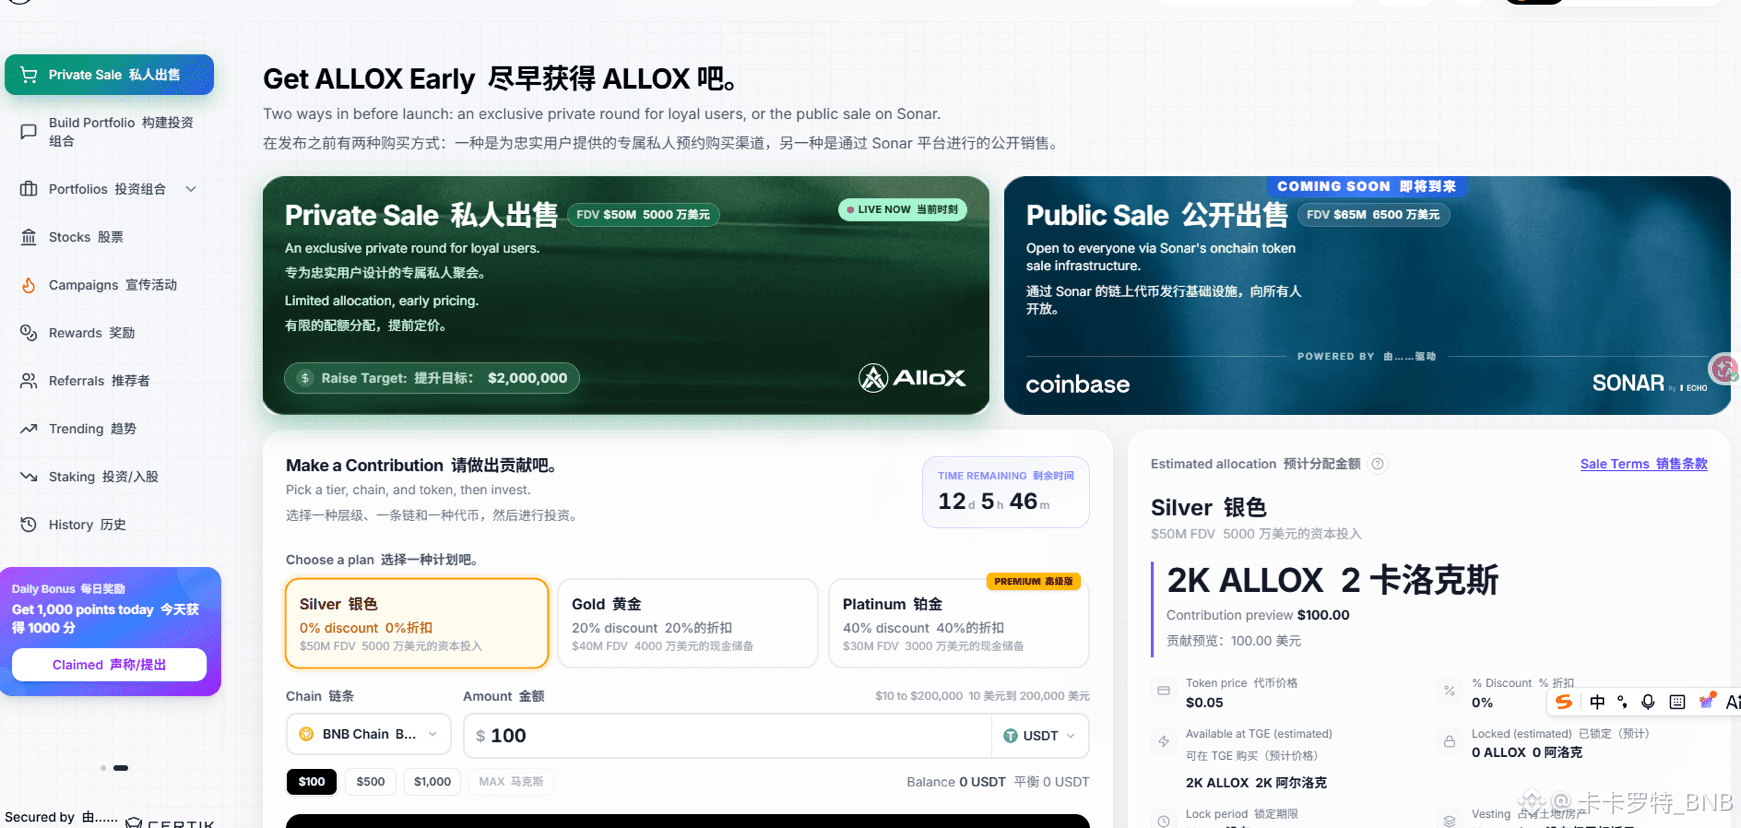This screenshot has width=1741, height=828.
Task: Toggle the 中 Chinese input mode icon
Action: click(1597, 702)
